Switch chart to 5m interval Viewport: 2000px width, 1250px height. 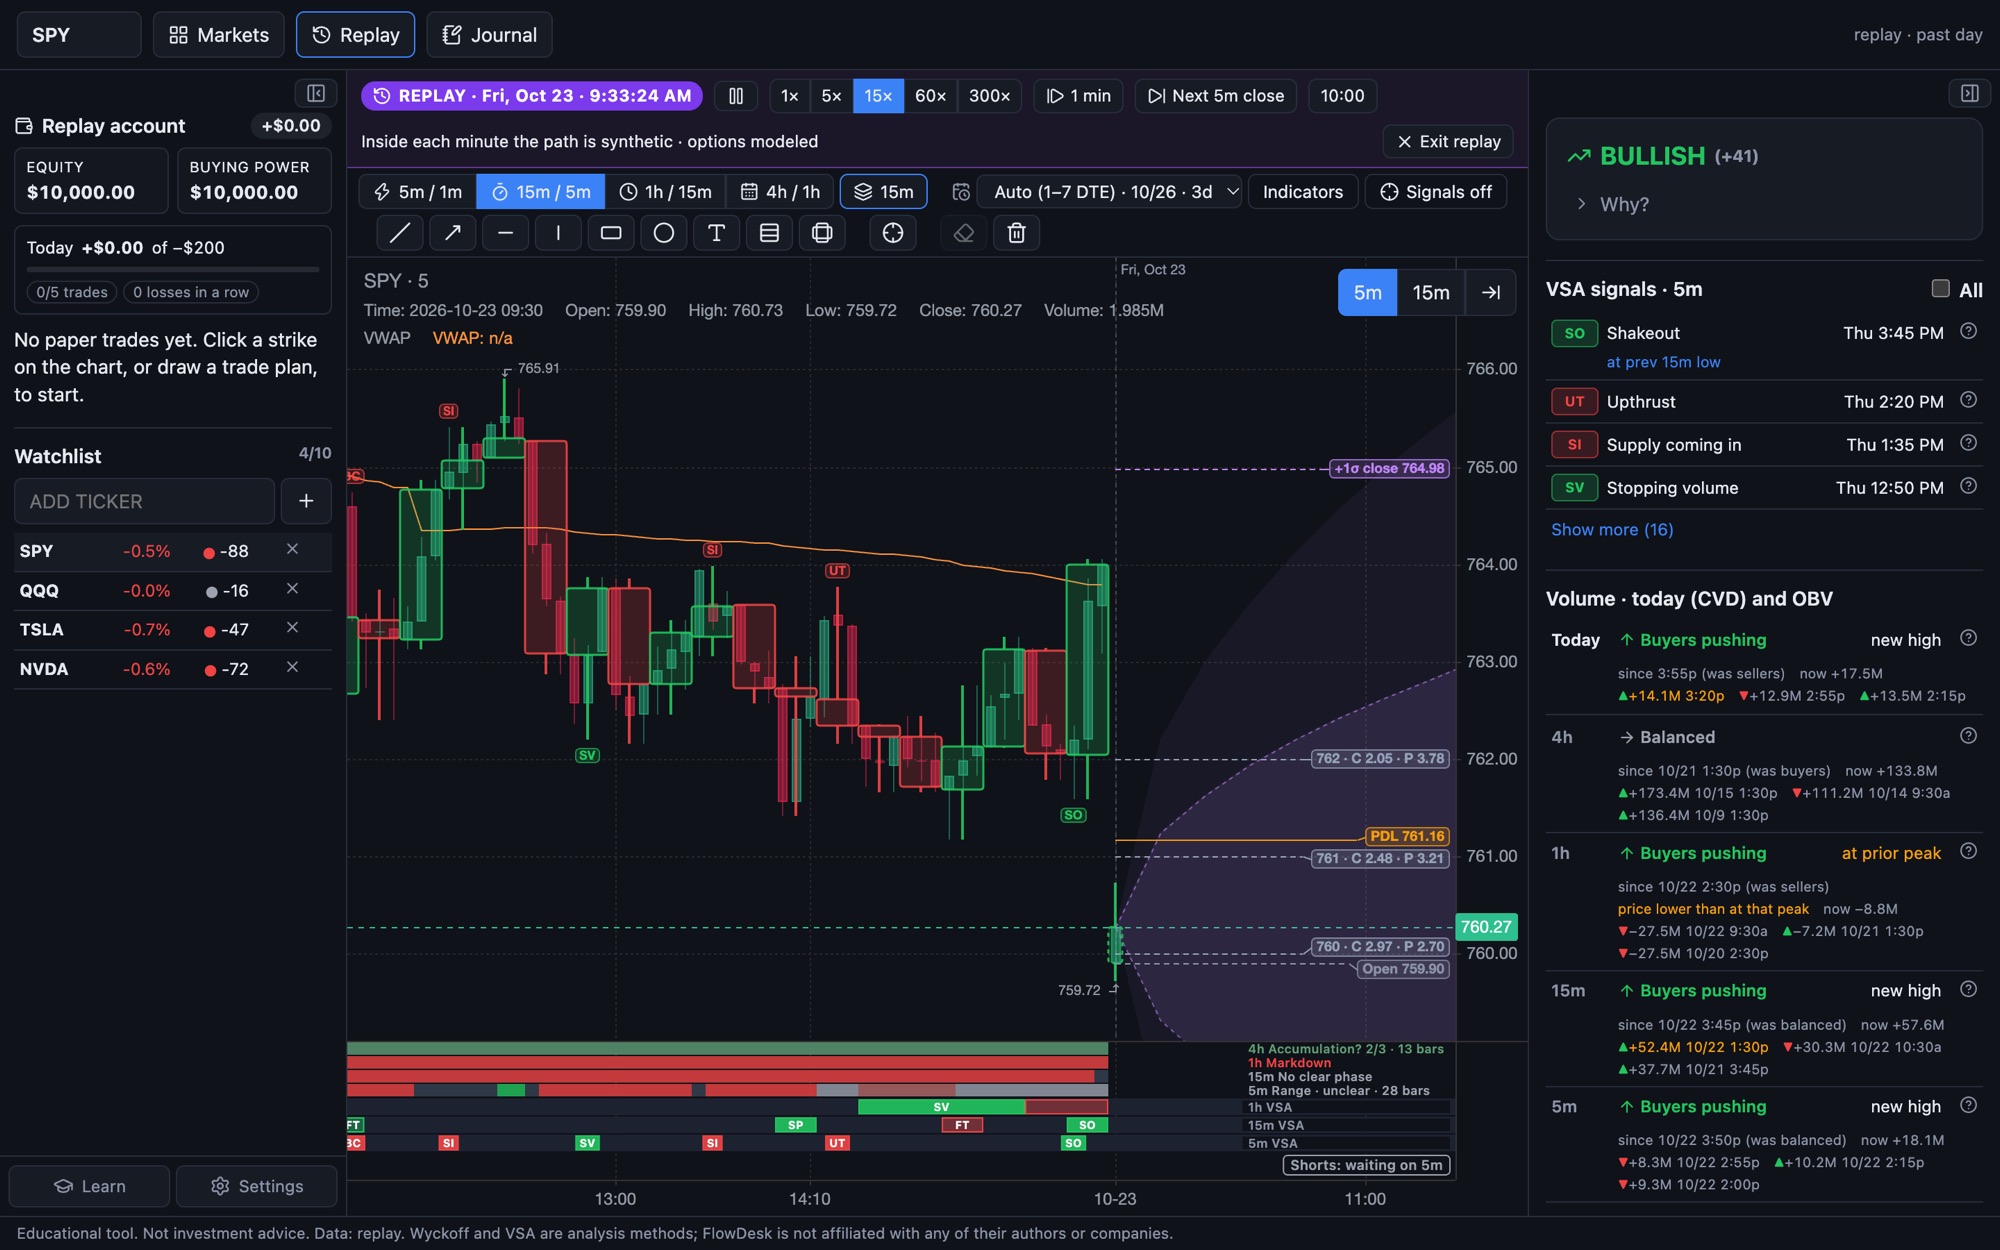click(1367, 292)
